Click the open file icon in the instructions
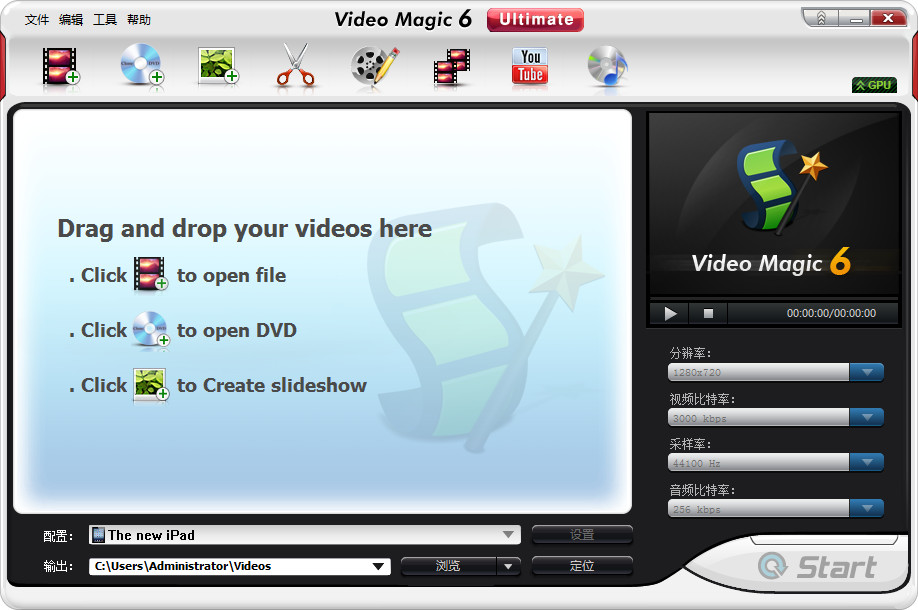Viewport: 918px width, 610px height. coord(151,274)
